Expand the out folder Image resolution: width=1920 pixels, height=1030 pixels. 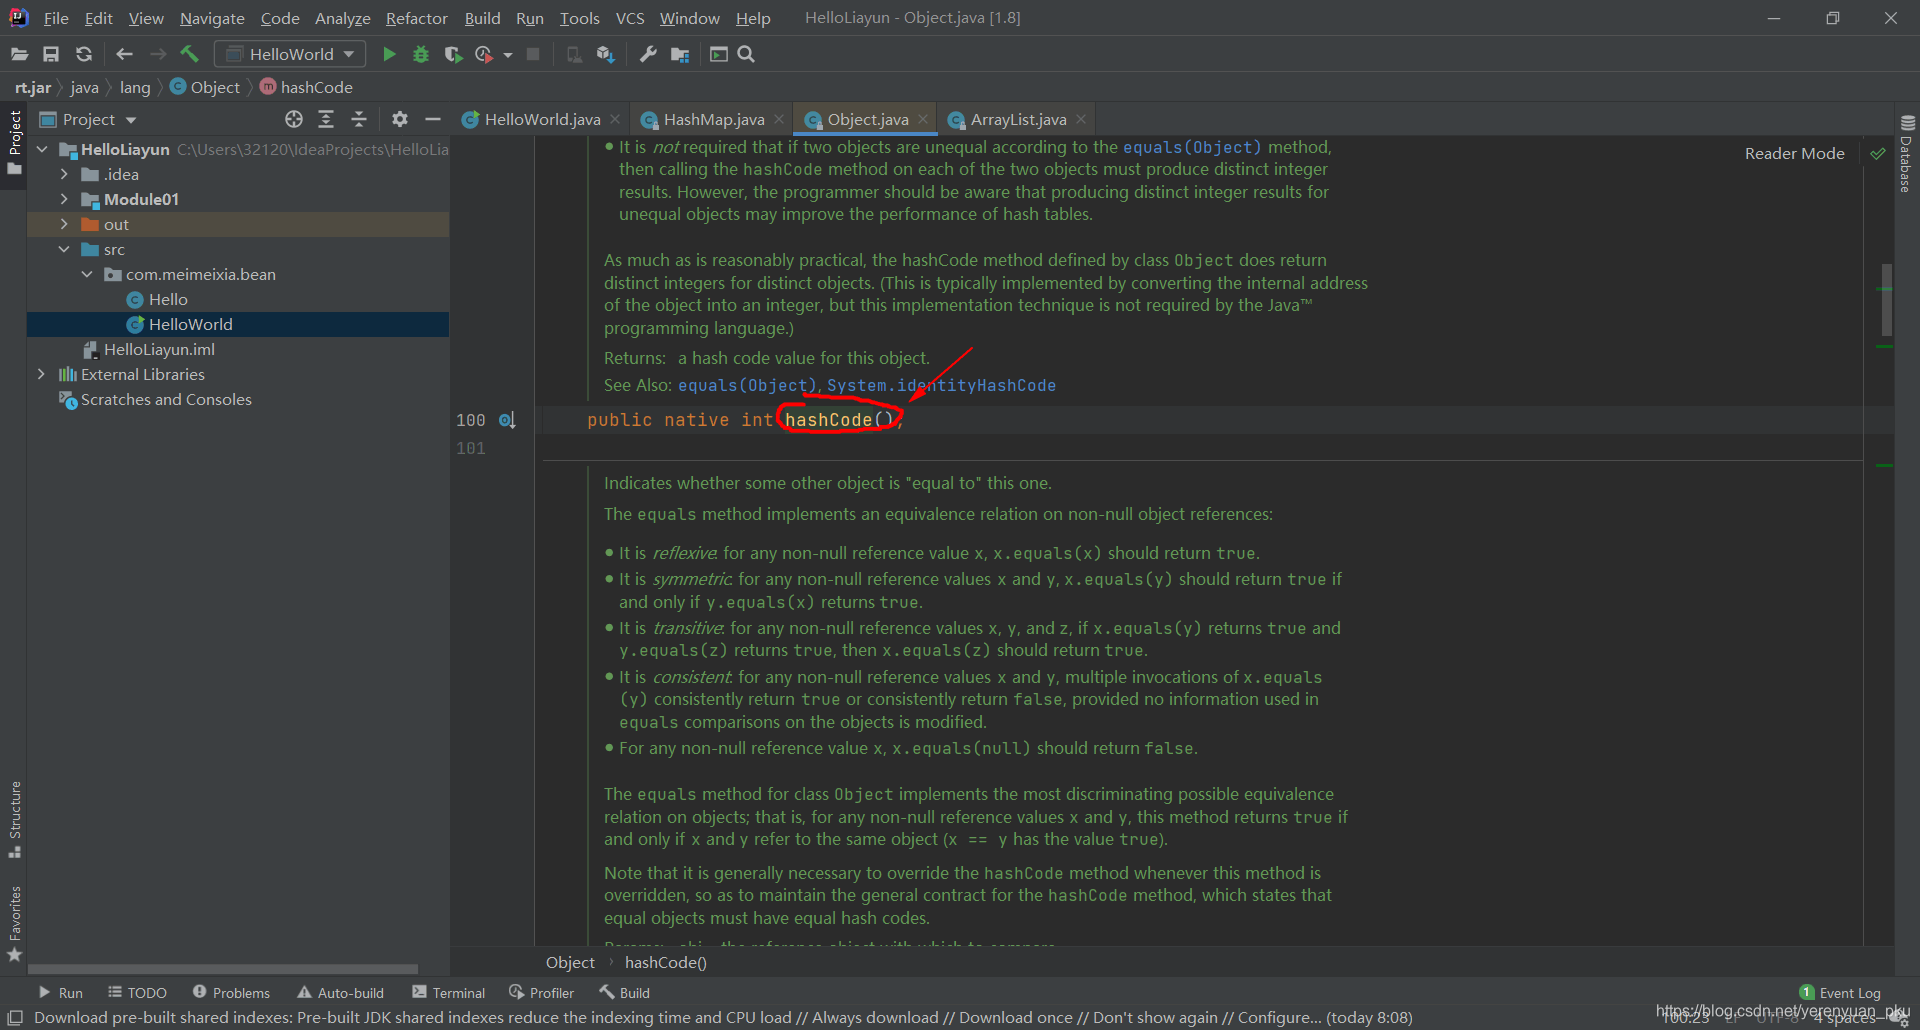pos(64,224)
